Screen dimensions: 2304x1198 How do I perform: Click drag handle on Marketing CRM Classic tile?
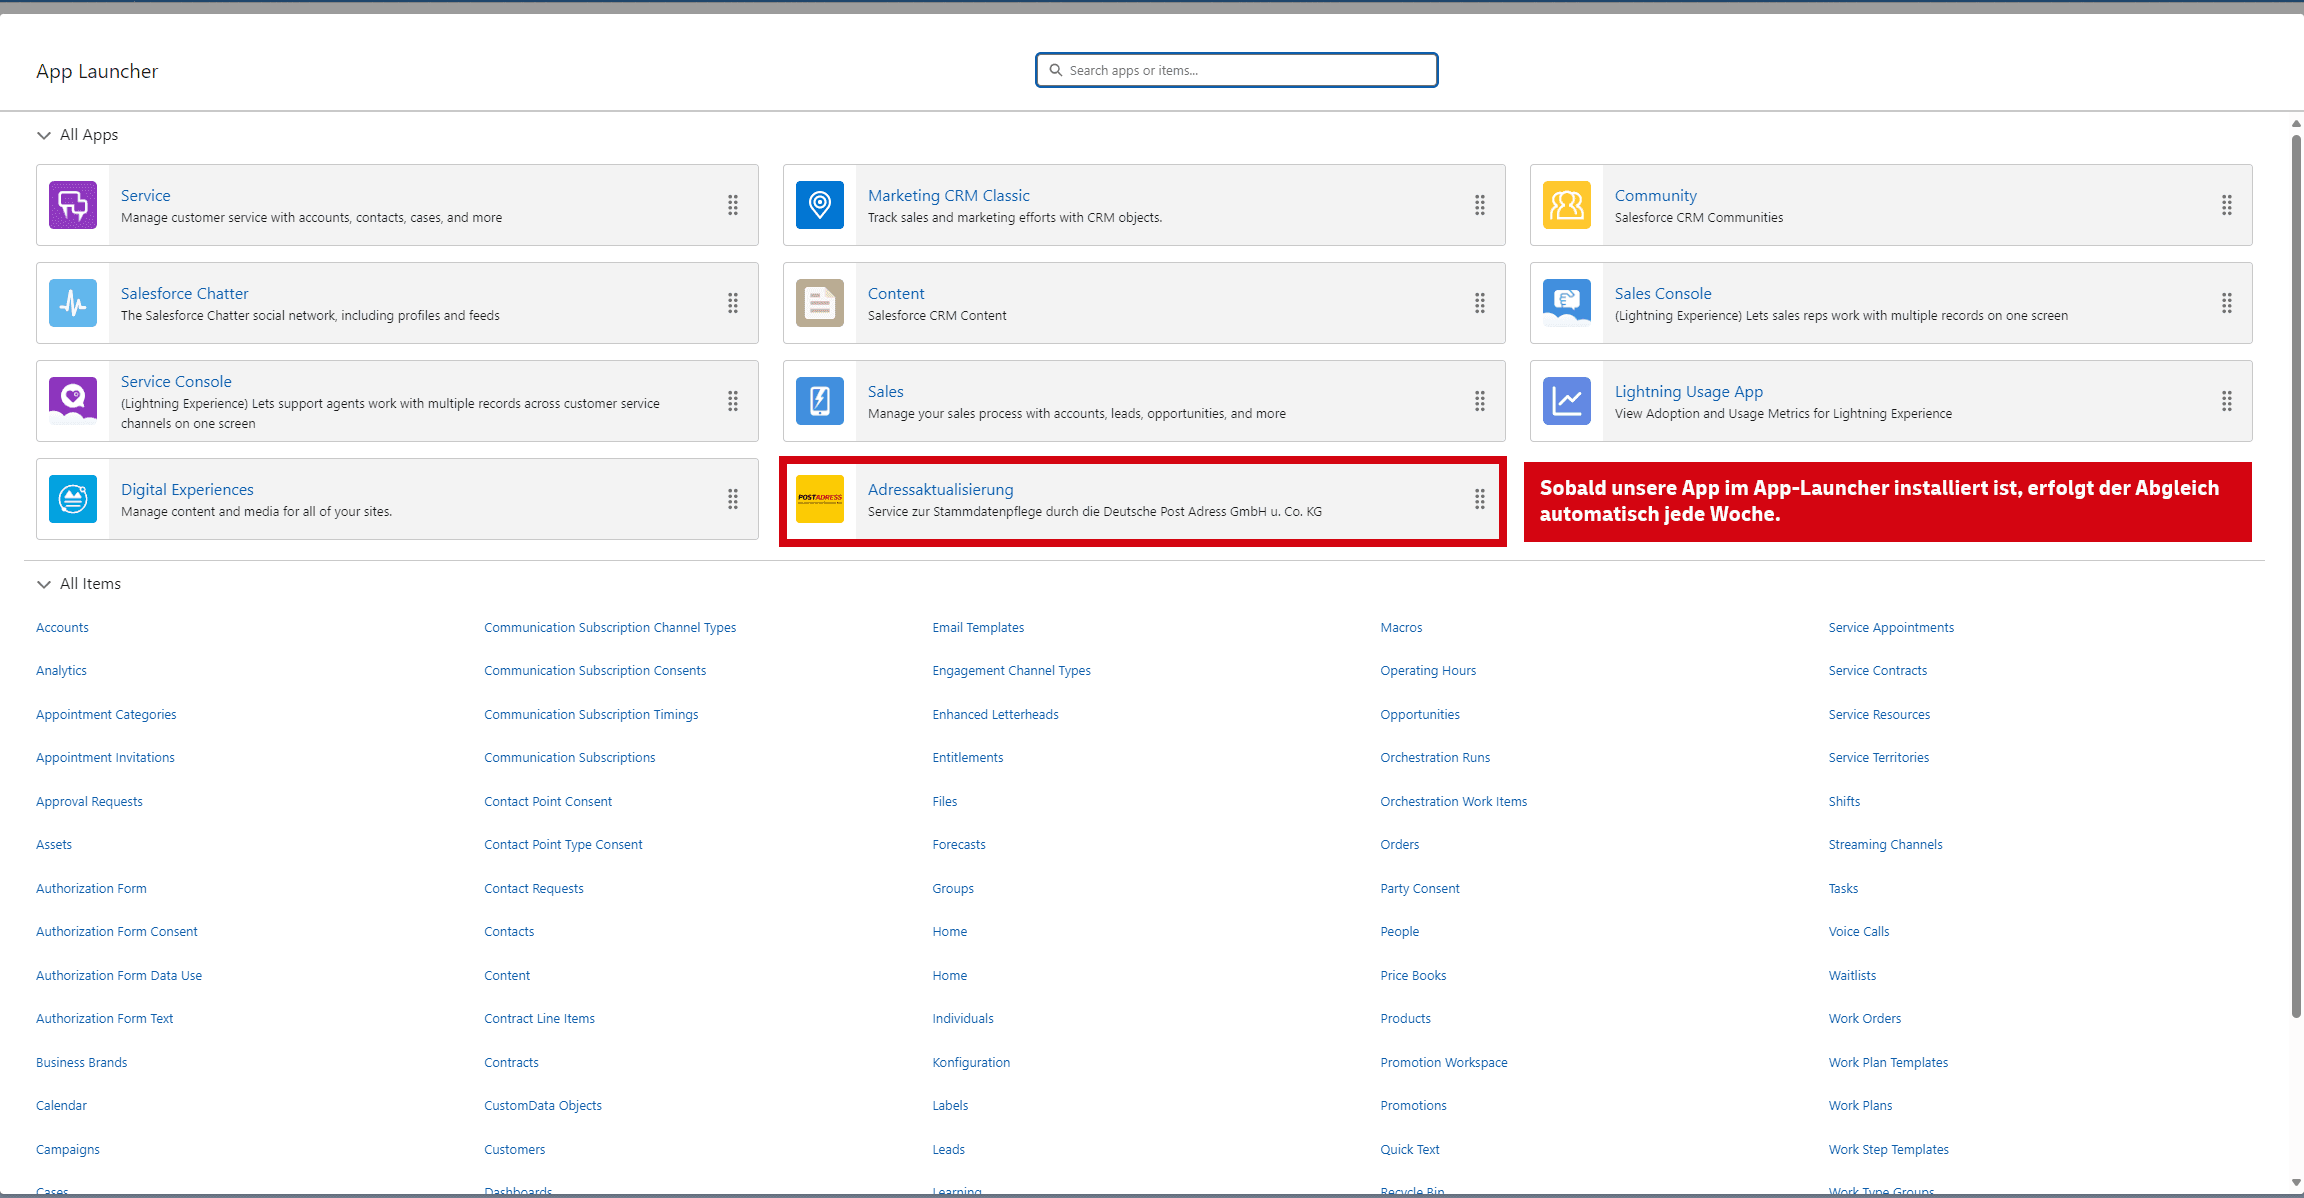pos(1480,205)
